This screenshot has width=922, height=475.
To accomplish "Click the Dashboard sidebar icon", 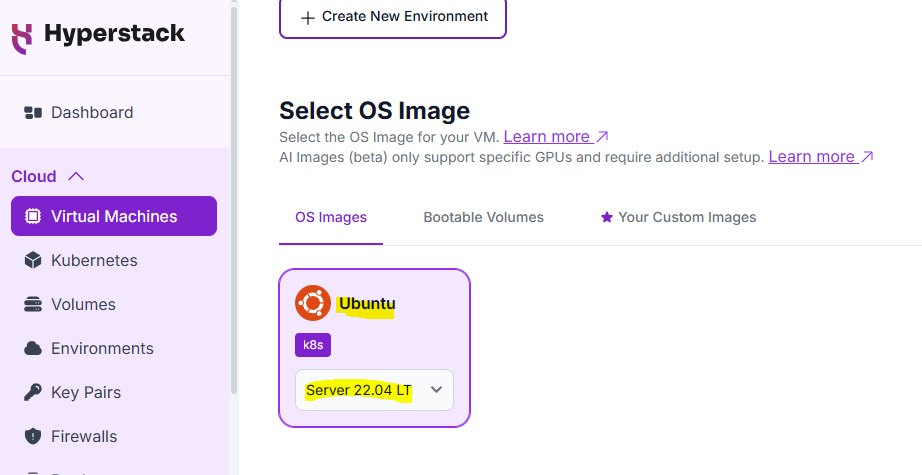I will (32, 113).
